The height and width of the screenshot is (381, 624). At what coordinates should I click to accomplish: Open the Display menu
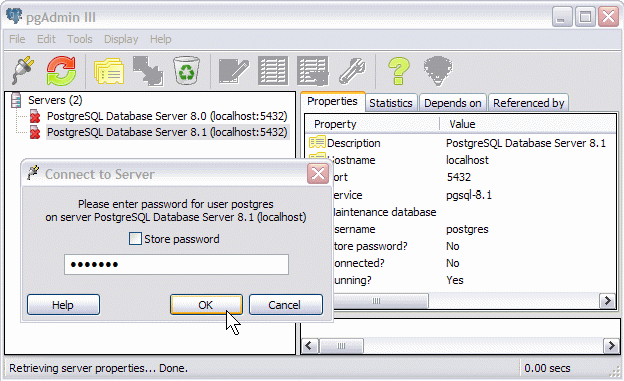pos(121,39)
